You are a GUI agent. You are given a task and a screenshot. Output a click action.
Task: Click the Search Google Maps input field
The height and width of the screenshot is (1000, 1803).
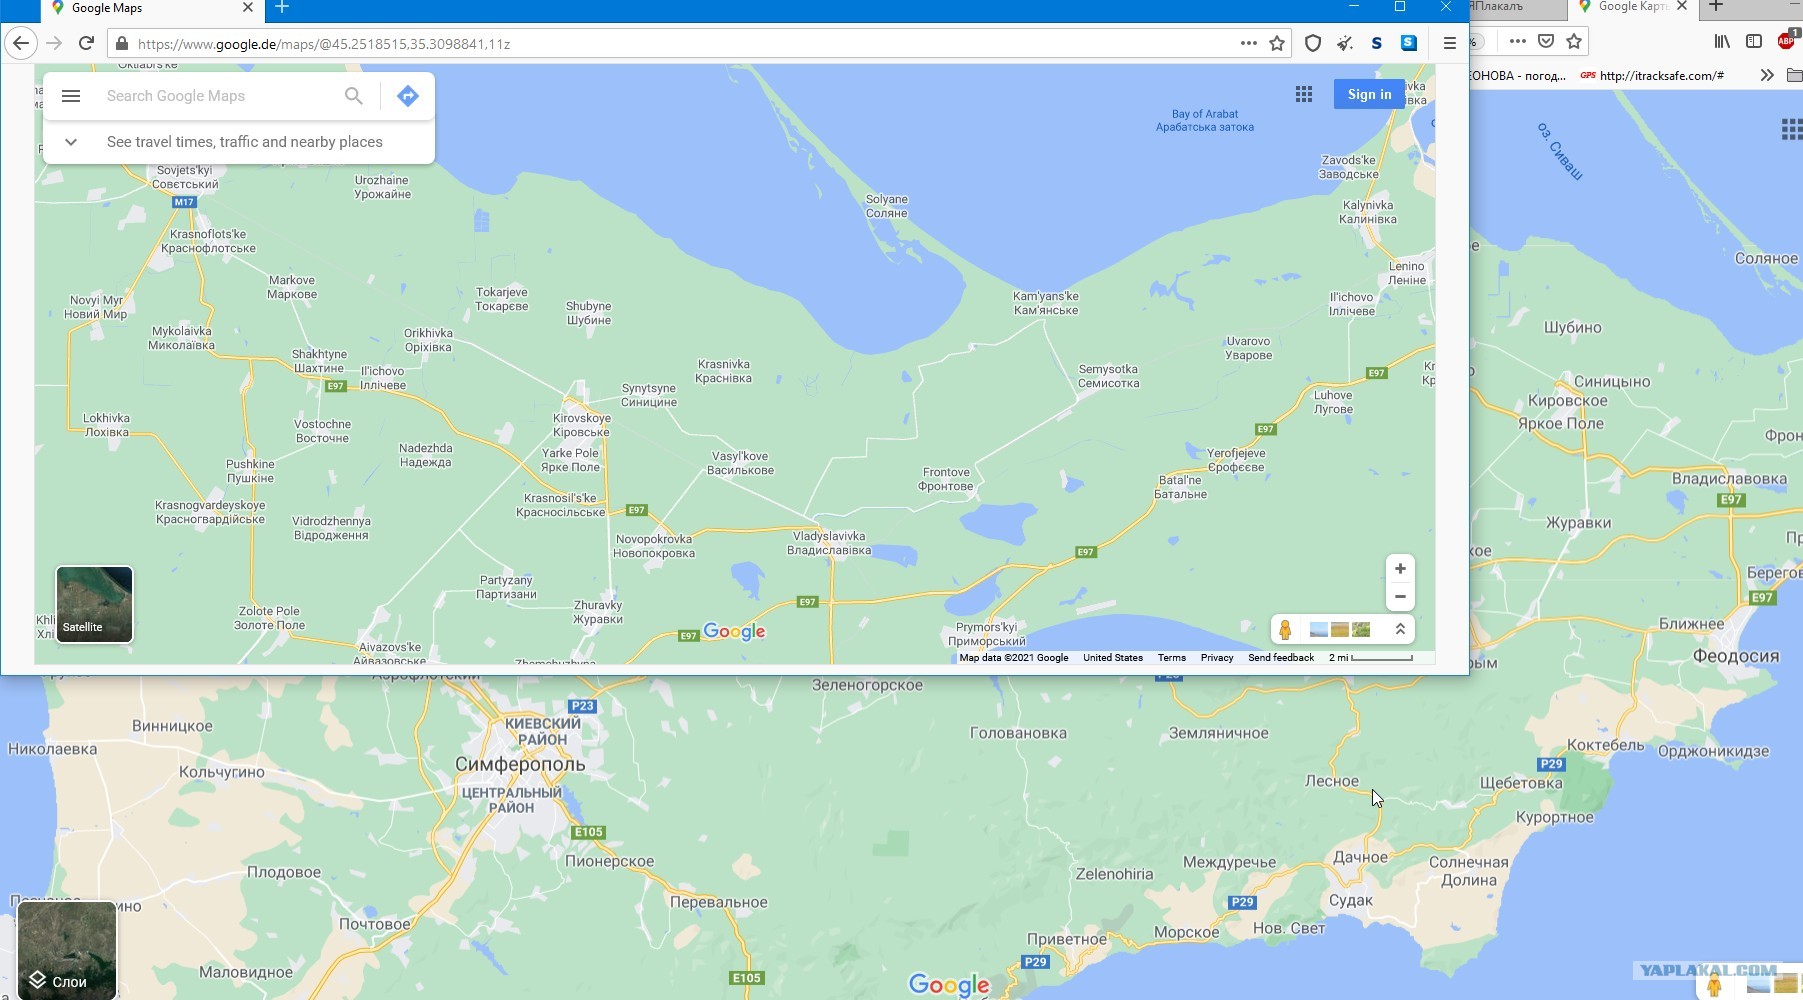tap(220, 96)
